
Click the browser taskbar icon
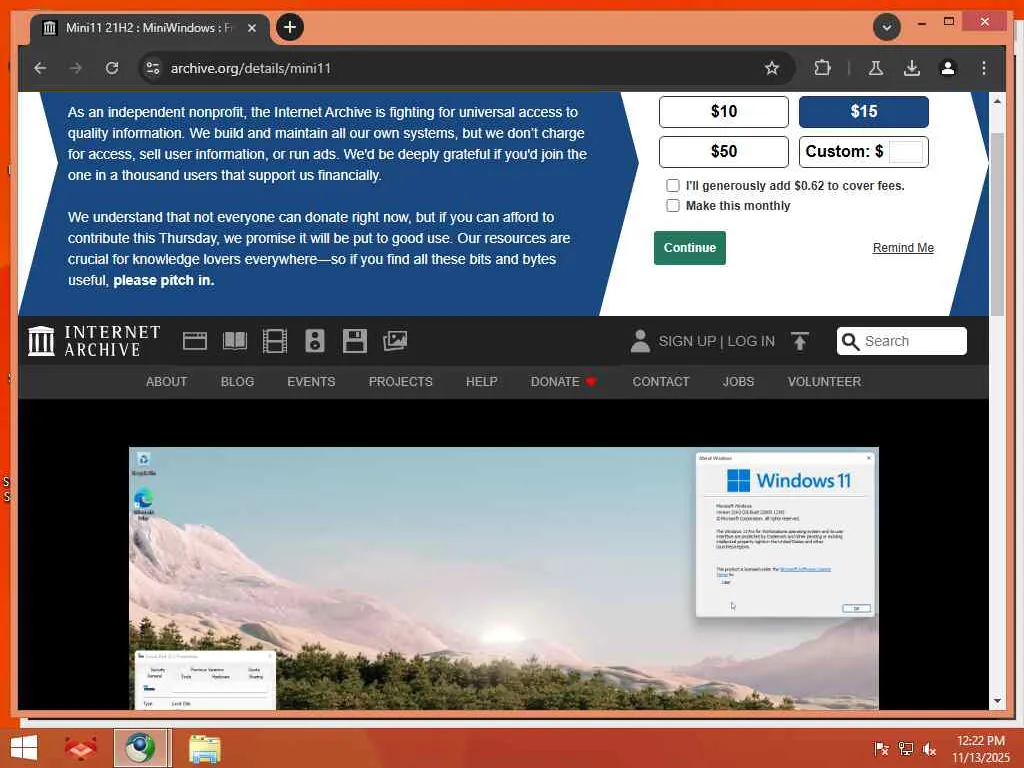[141, 748]
